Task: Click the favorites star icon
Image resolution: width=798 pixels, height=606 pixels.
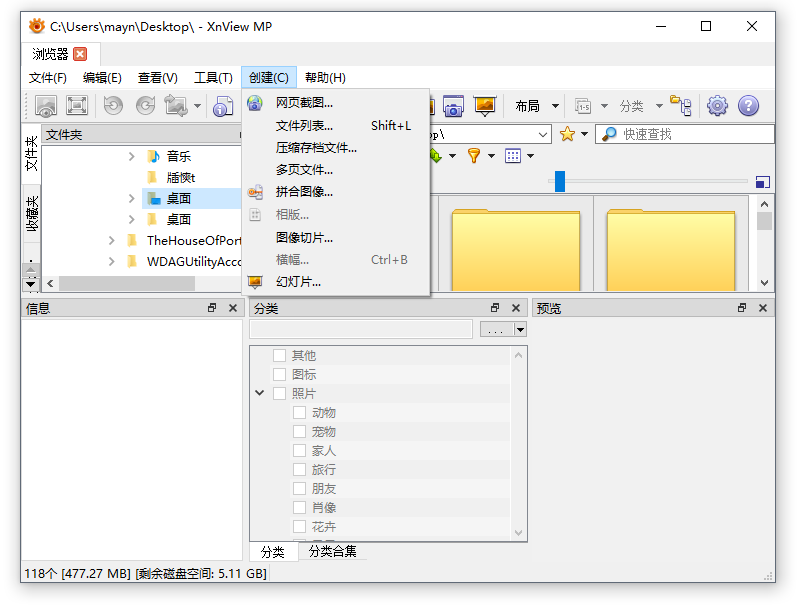Action: pyautogui.click(x=567, y=134)
